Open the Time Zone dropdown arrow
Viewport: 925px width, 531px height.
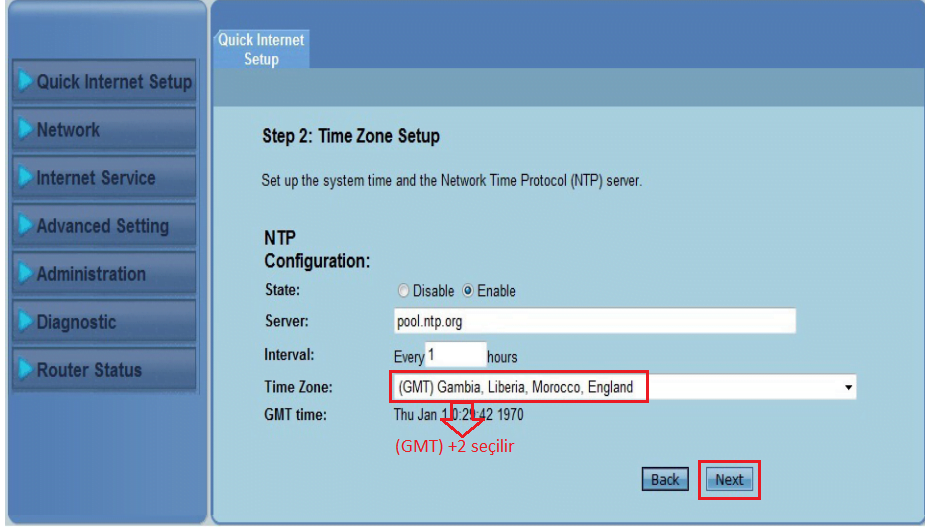pos(848,388)
